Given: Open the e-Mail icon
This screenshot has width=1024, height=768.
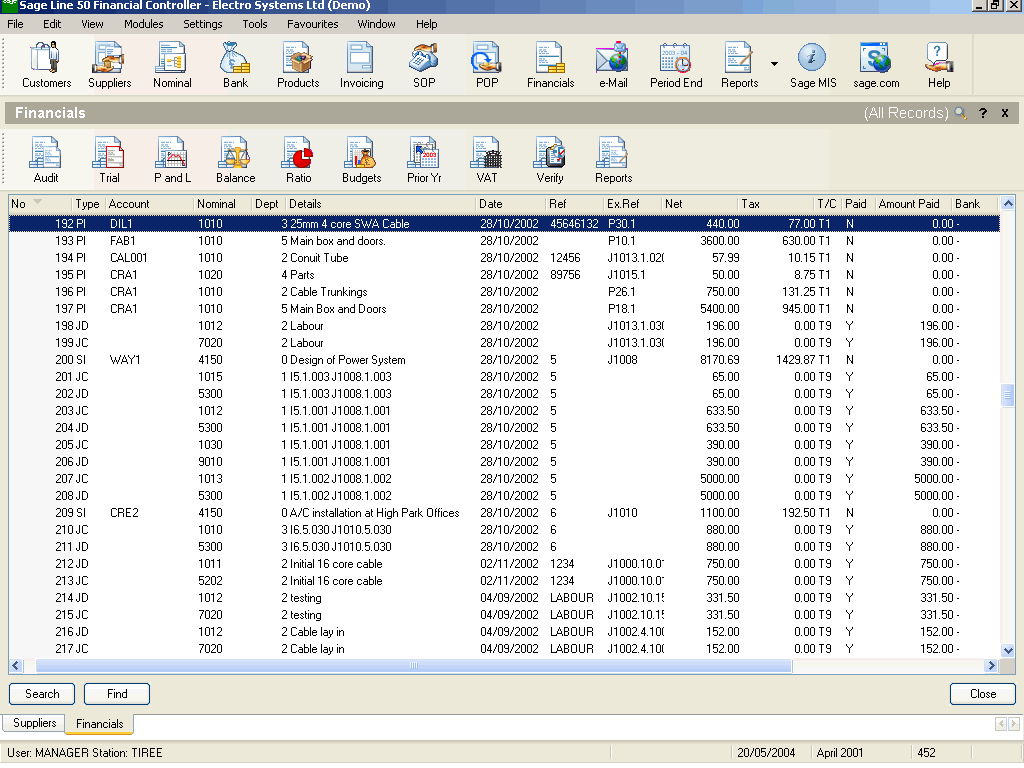Looking at the screenshot, I should pyautogui.click(x=613, y=65).
